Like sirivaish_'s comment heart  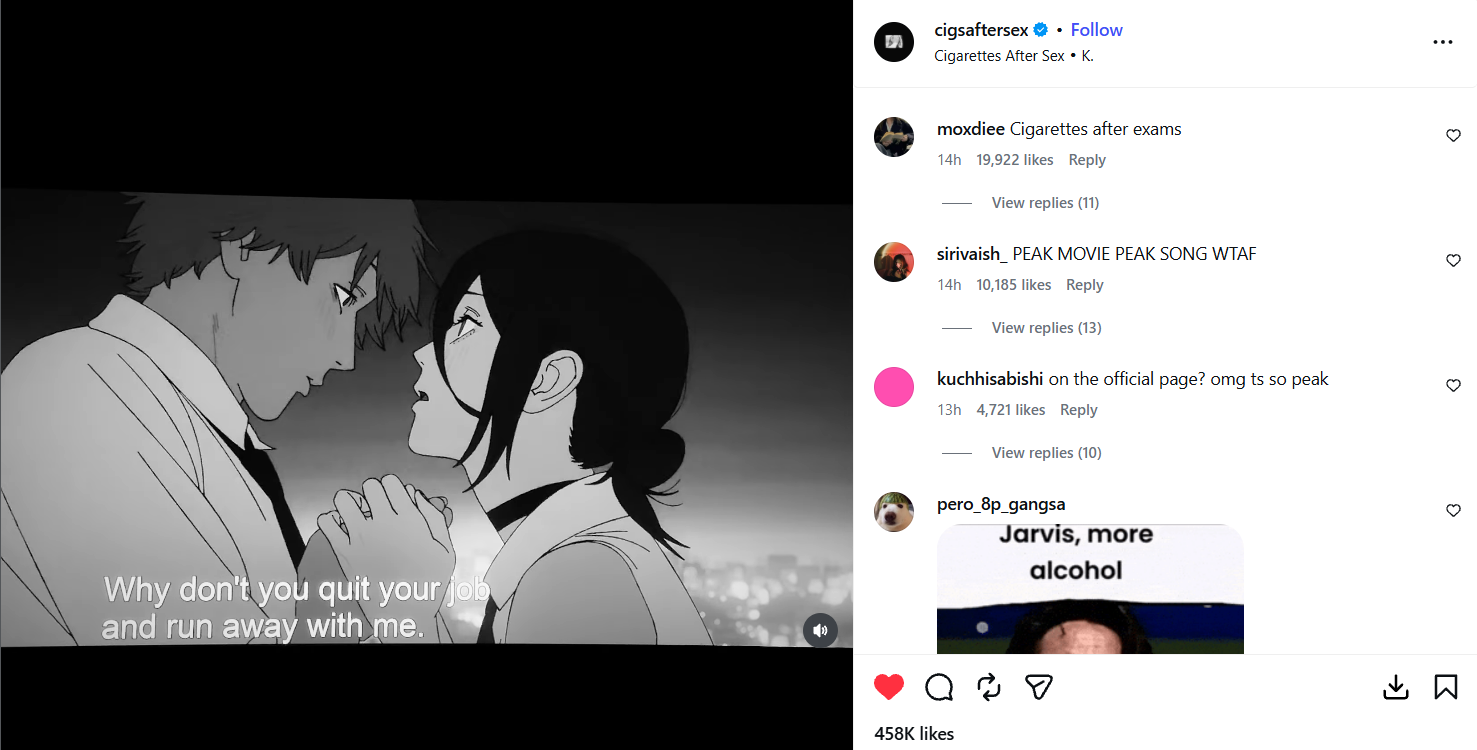(1453, 261)
